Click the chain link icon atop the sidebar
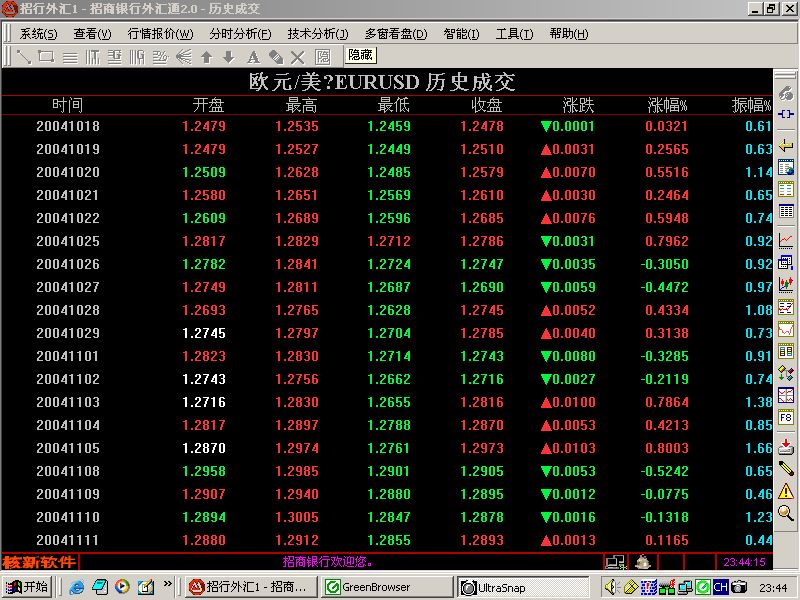 click(x=786, y=93)
